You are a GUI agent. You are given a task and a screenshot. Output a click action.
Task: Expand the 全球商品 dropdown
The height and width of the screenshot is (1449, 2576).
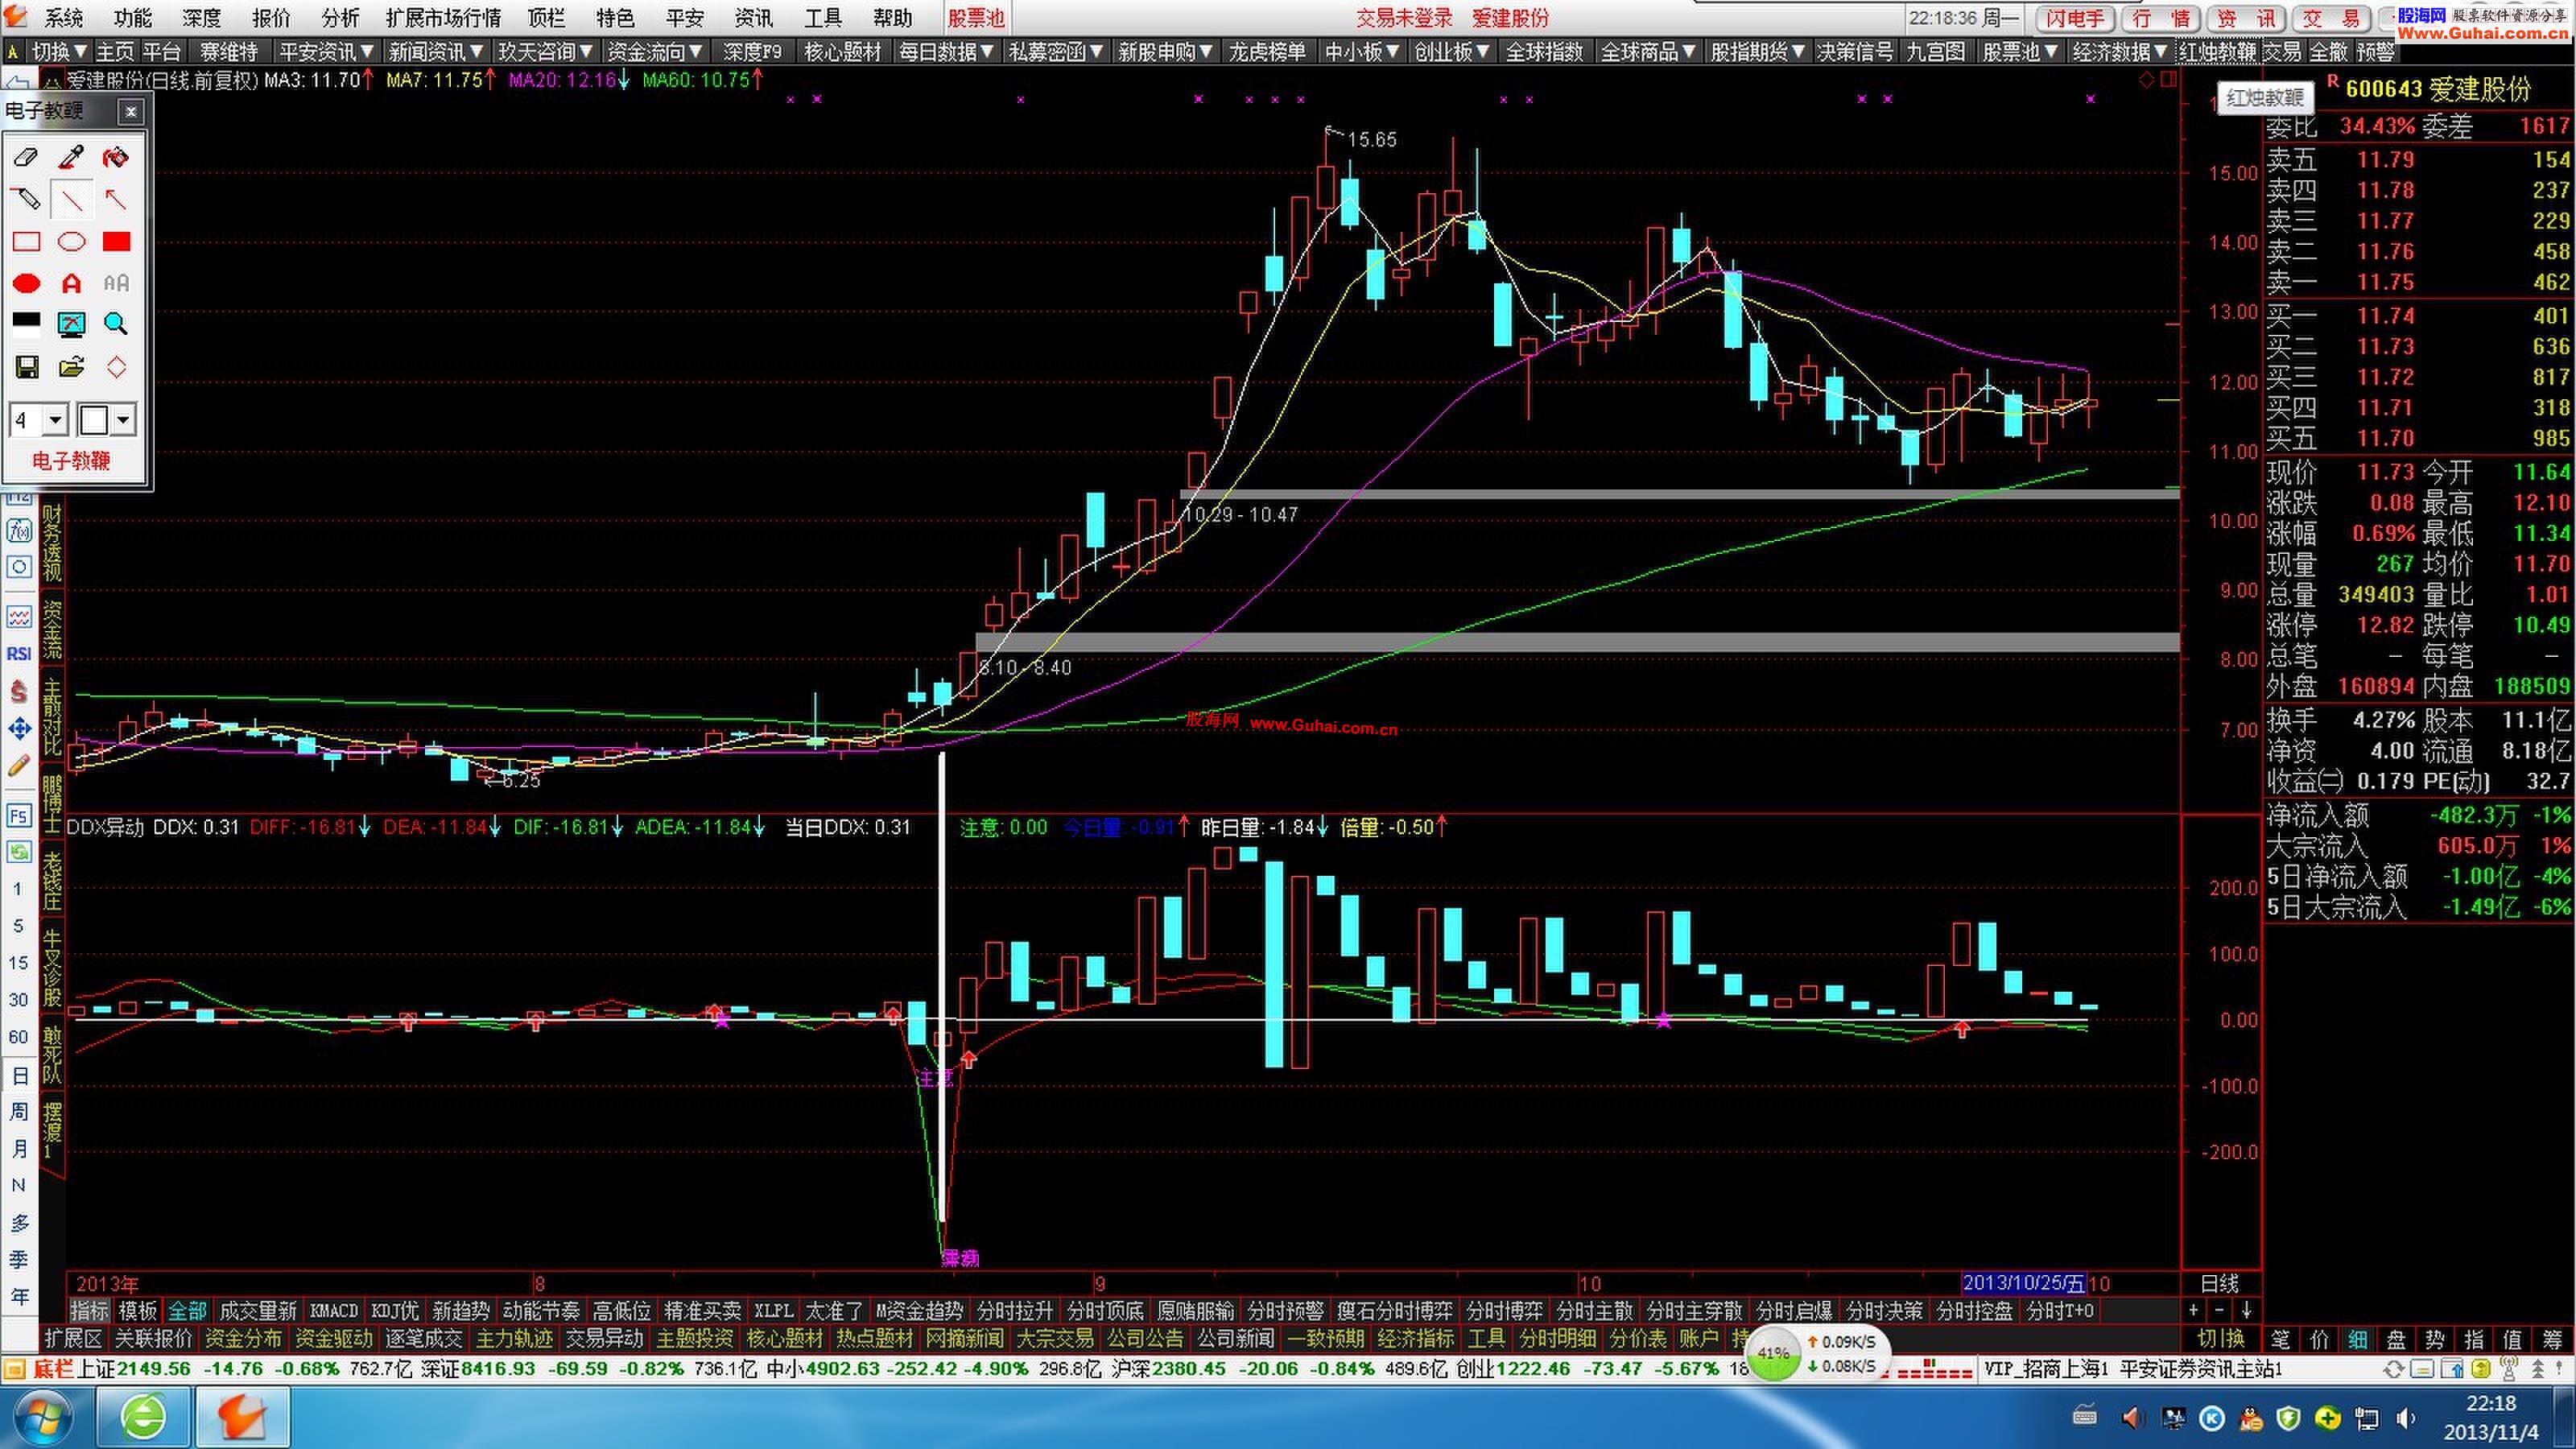click(1649, 52)
